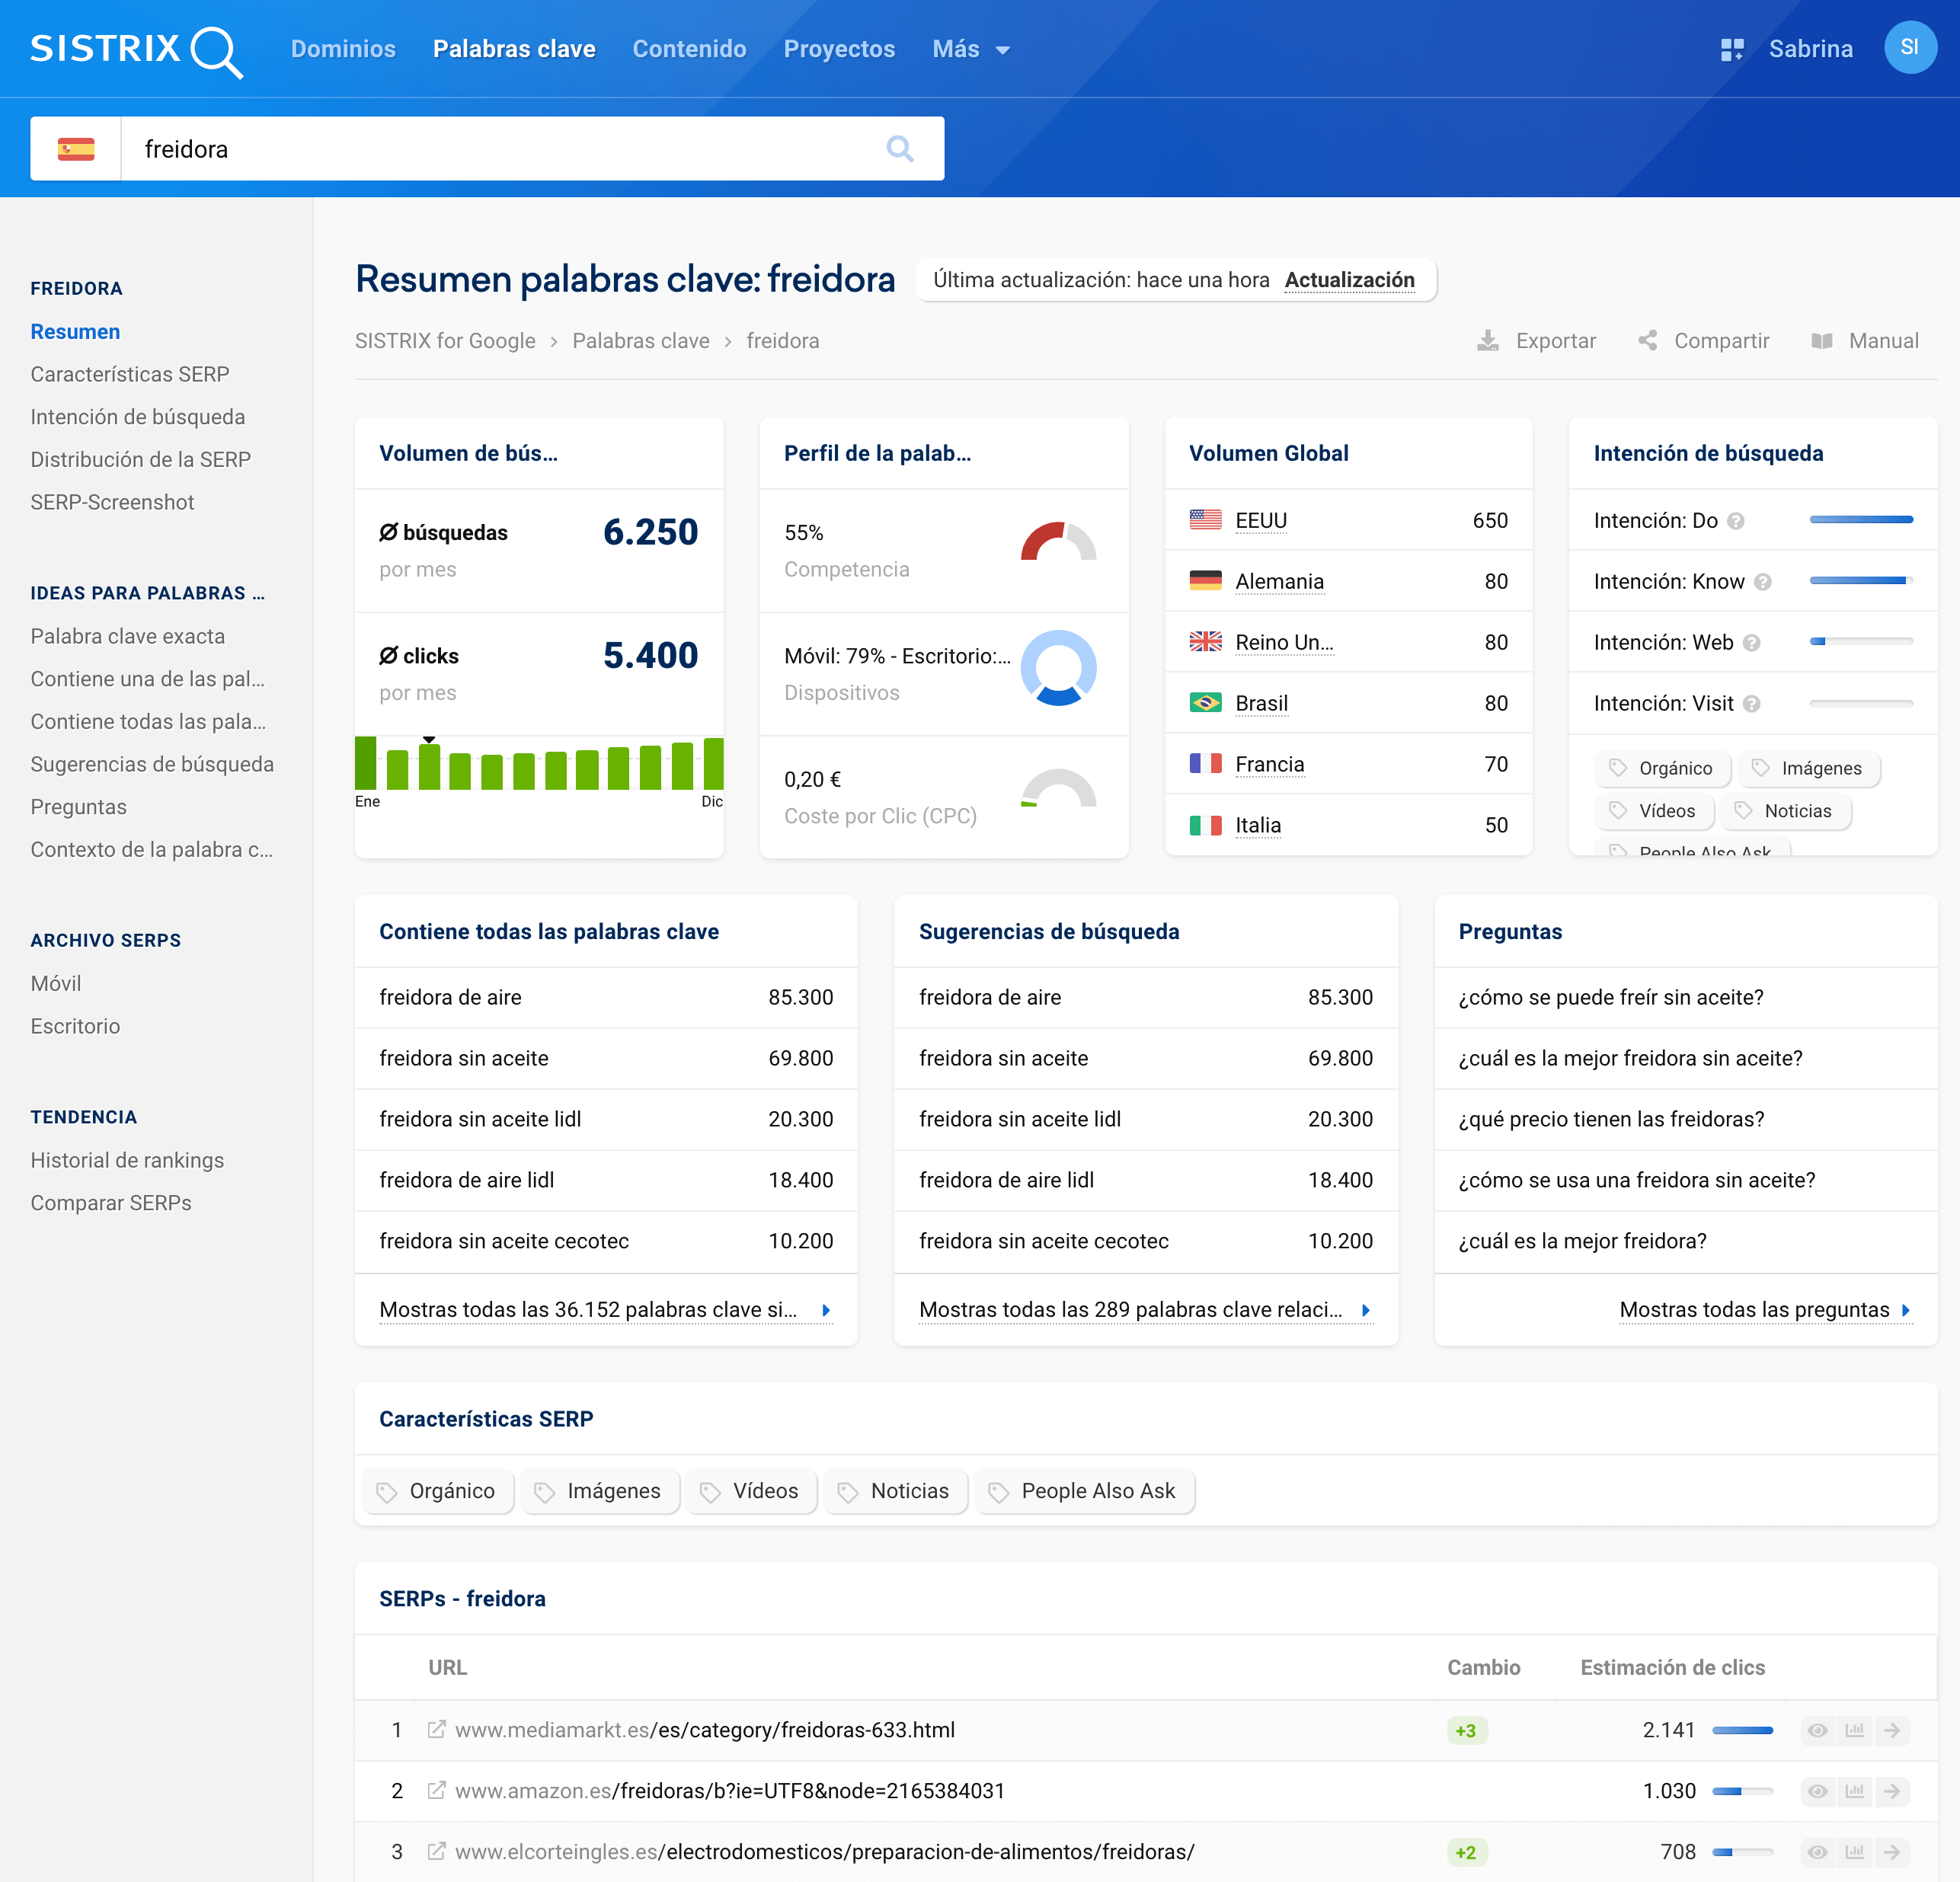Click the Intención: Do progress bar
The width and height of the screenshot is (1960, 1882).
coord(1860,520)
